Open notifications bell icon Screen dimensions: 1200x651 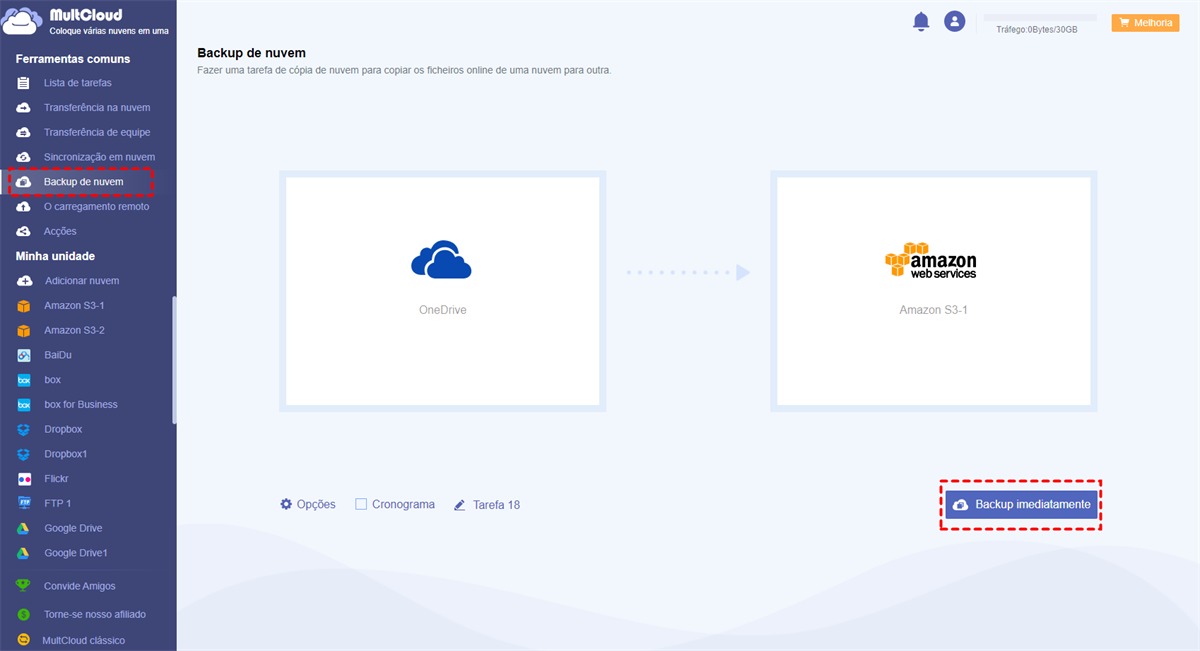(x=921, y=22)
